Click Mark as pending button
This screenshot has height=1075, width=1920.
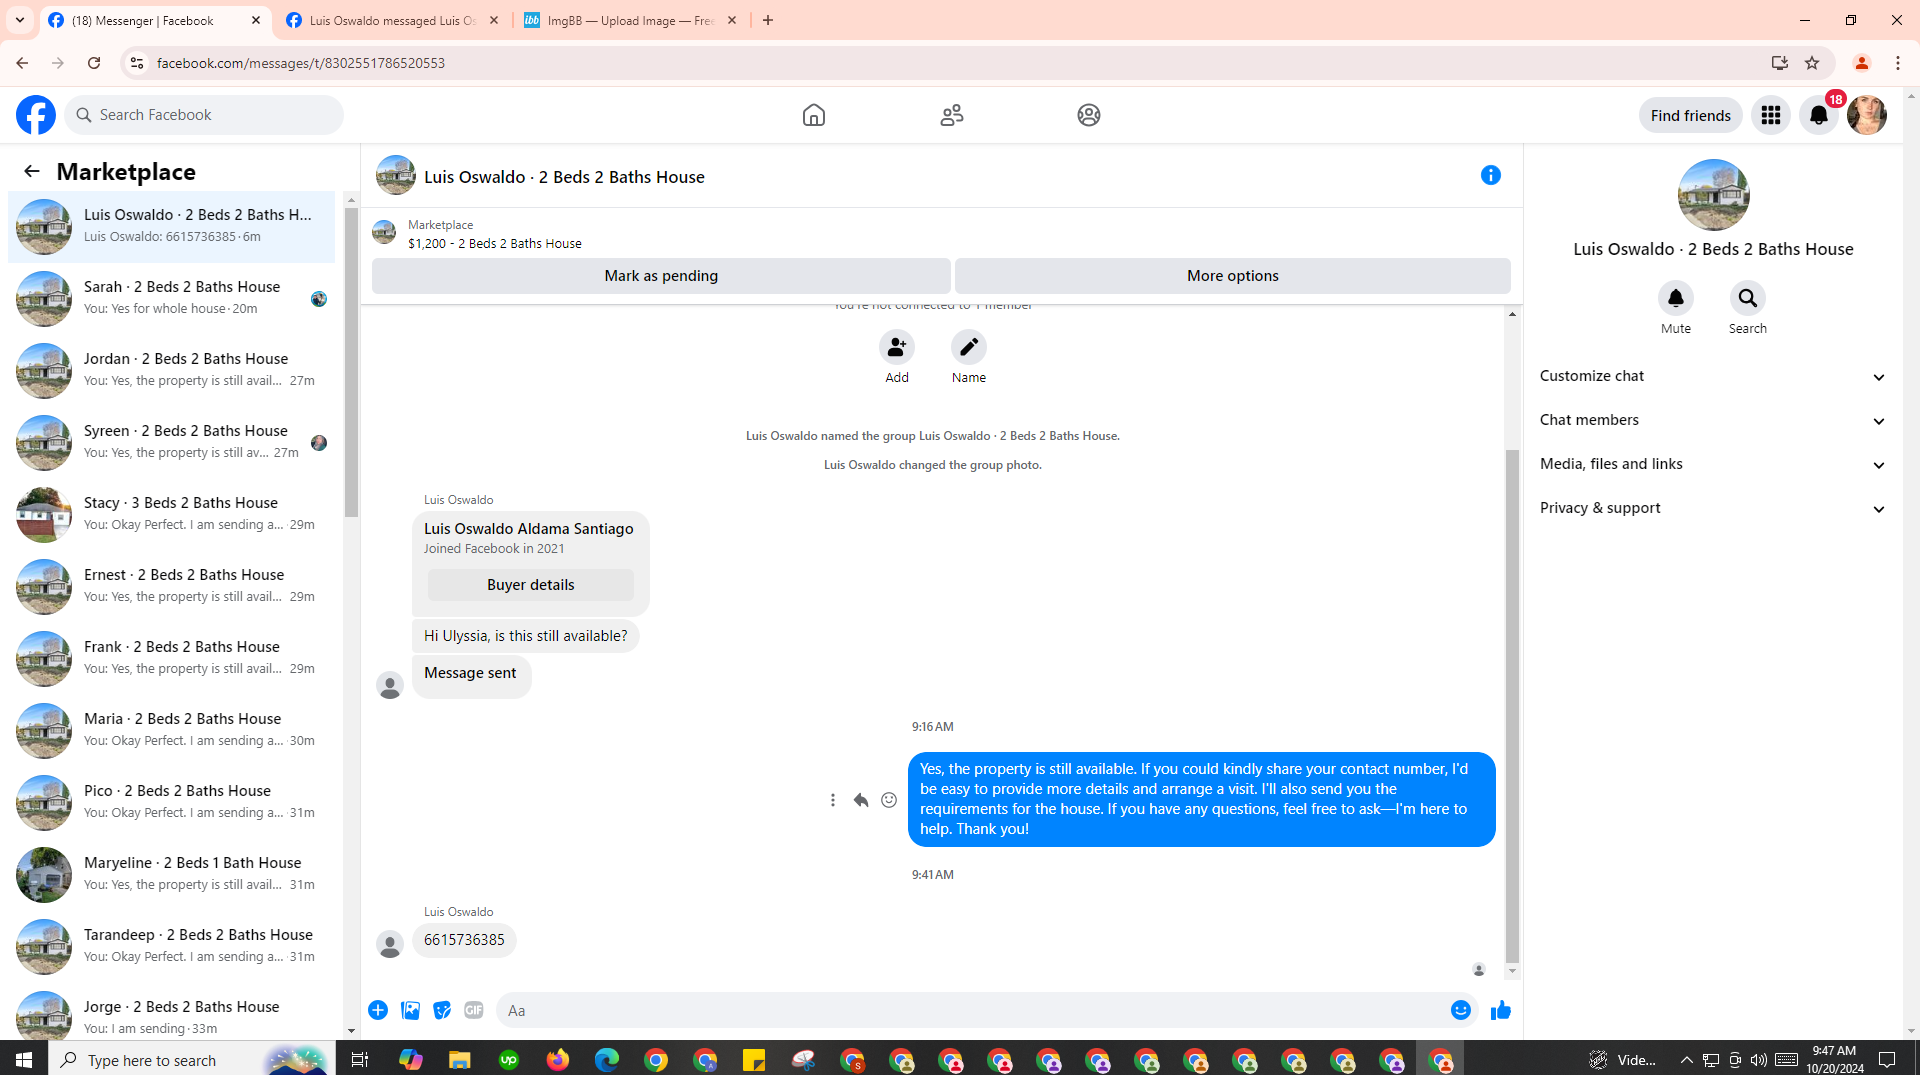(x=661, y=276)
